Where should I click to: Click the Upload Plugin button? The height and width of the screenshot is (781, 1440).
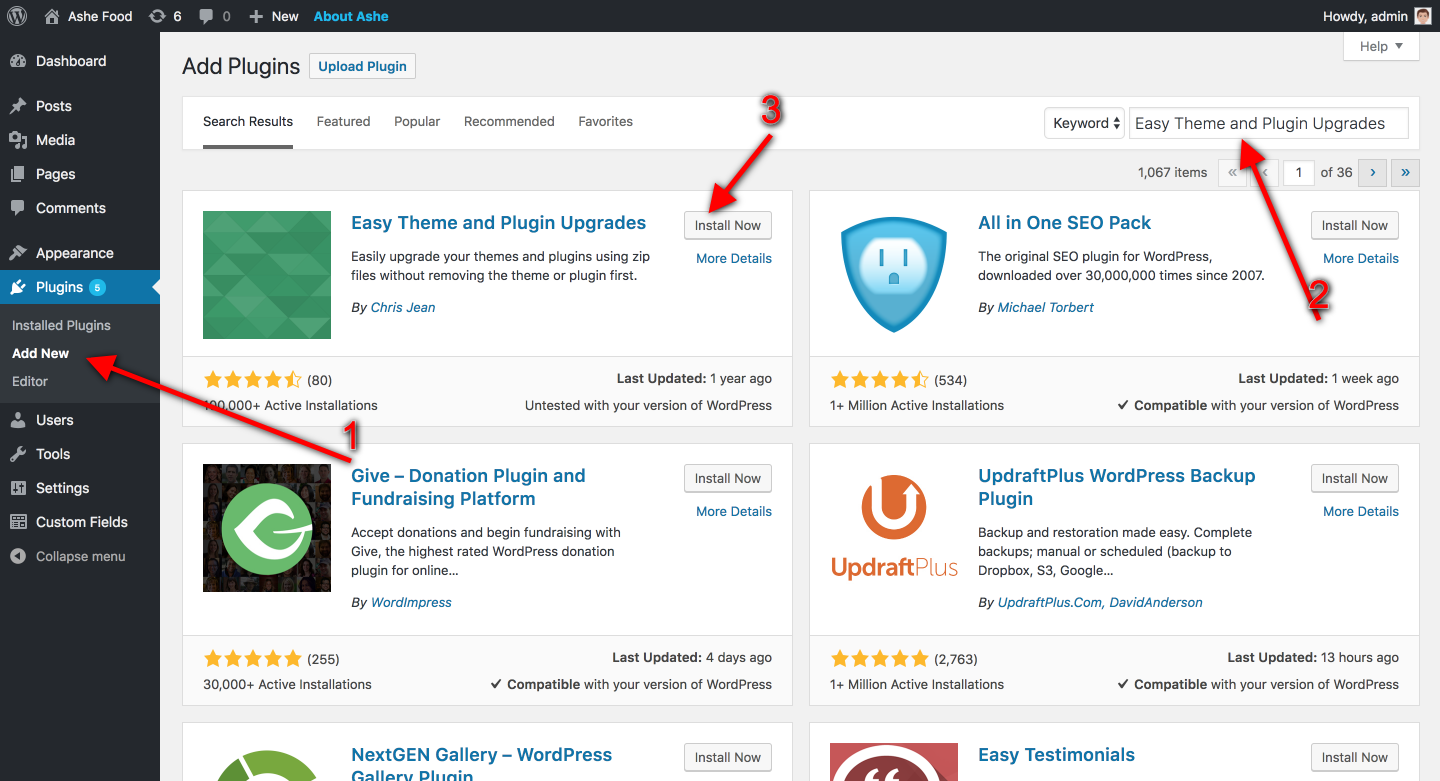point(362,66)
